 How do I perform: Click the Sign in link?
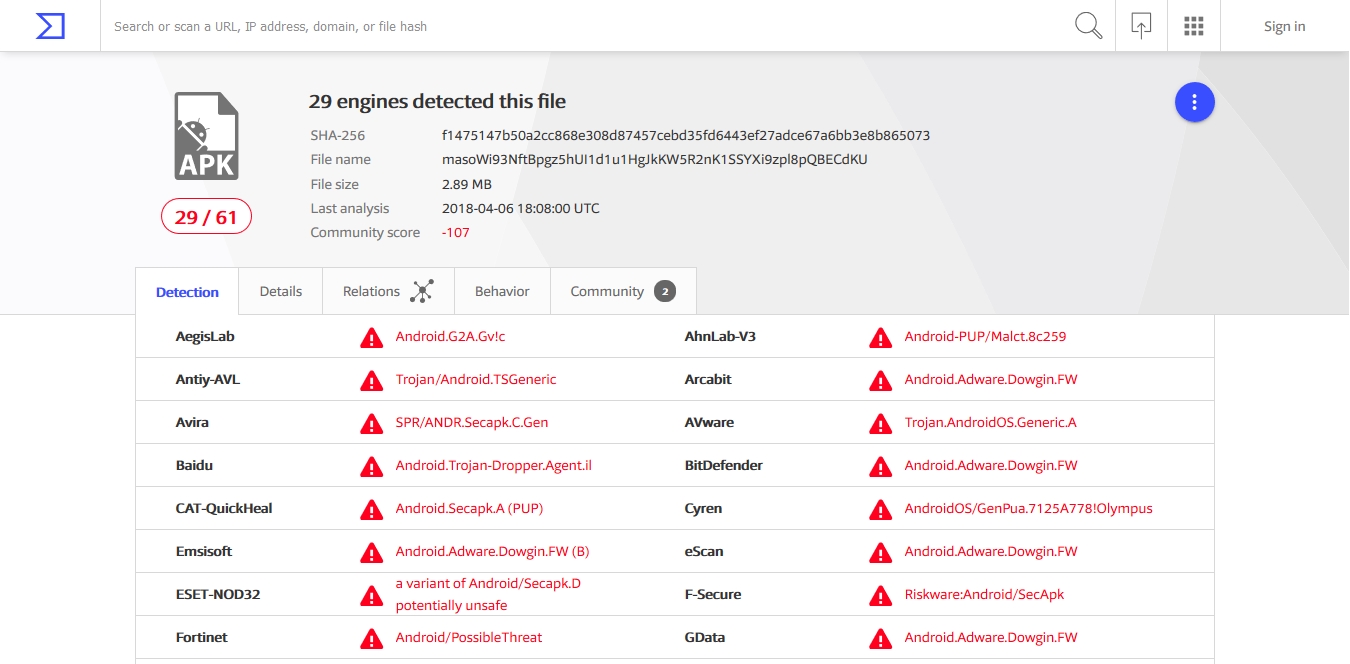[x=1284, y=26]
